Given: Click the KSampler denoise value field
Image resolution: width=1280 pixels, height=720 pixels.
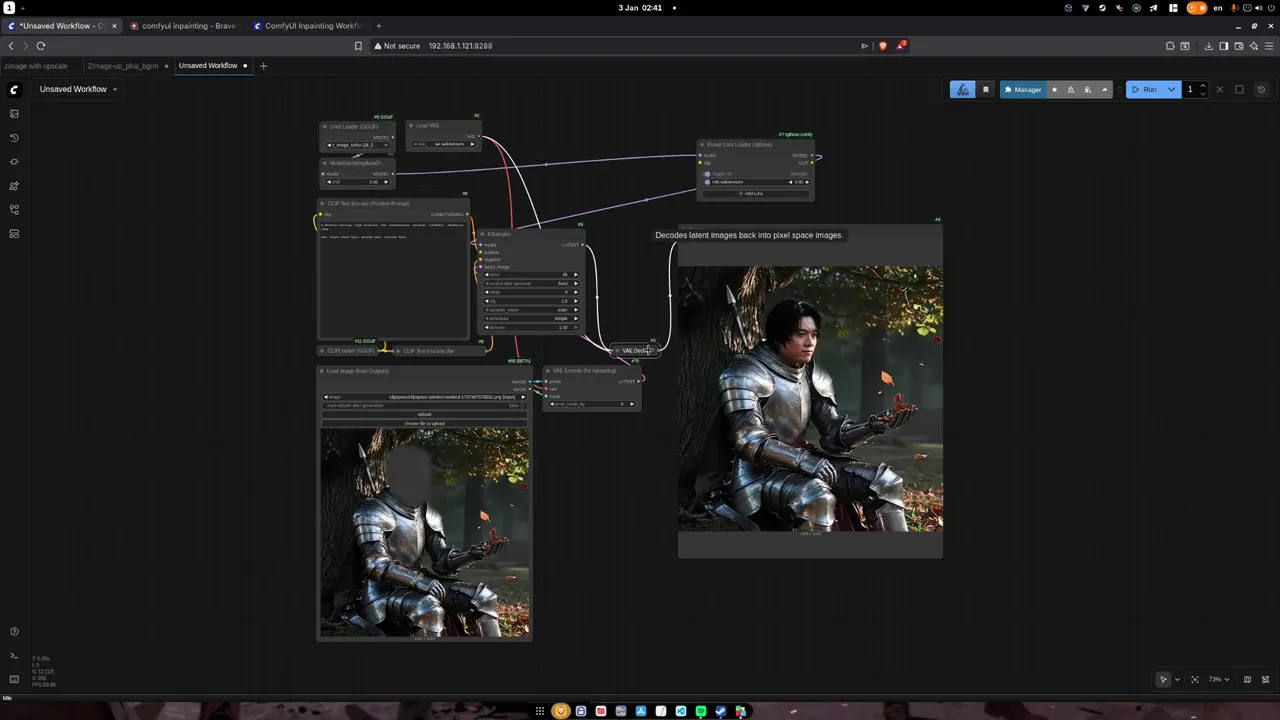Looking at the screenshot, I should [x=530, y=328].
